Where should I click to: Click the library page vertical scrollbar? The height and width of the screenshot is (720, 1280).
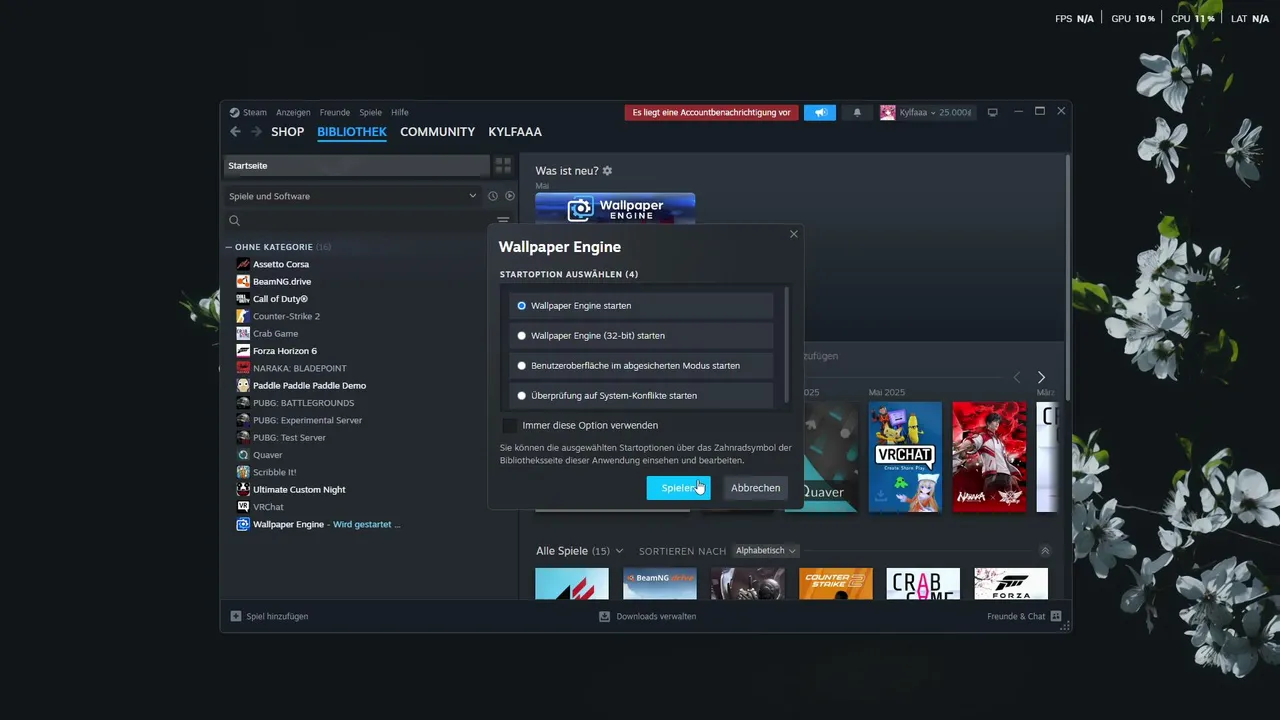coord(1068,278)
